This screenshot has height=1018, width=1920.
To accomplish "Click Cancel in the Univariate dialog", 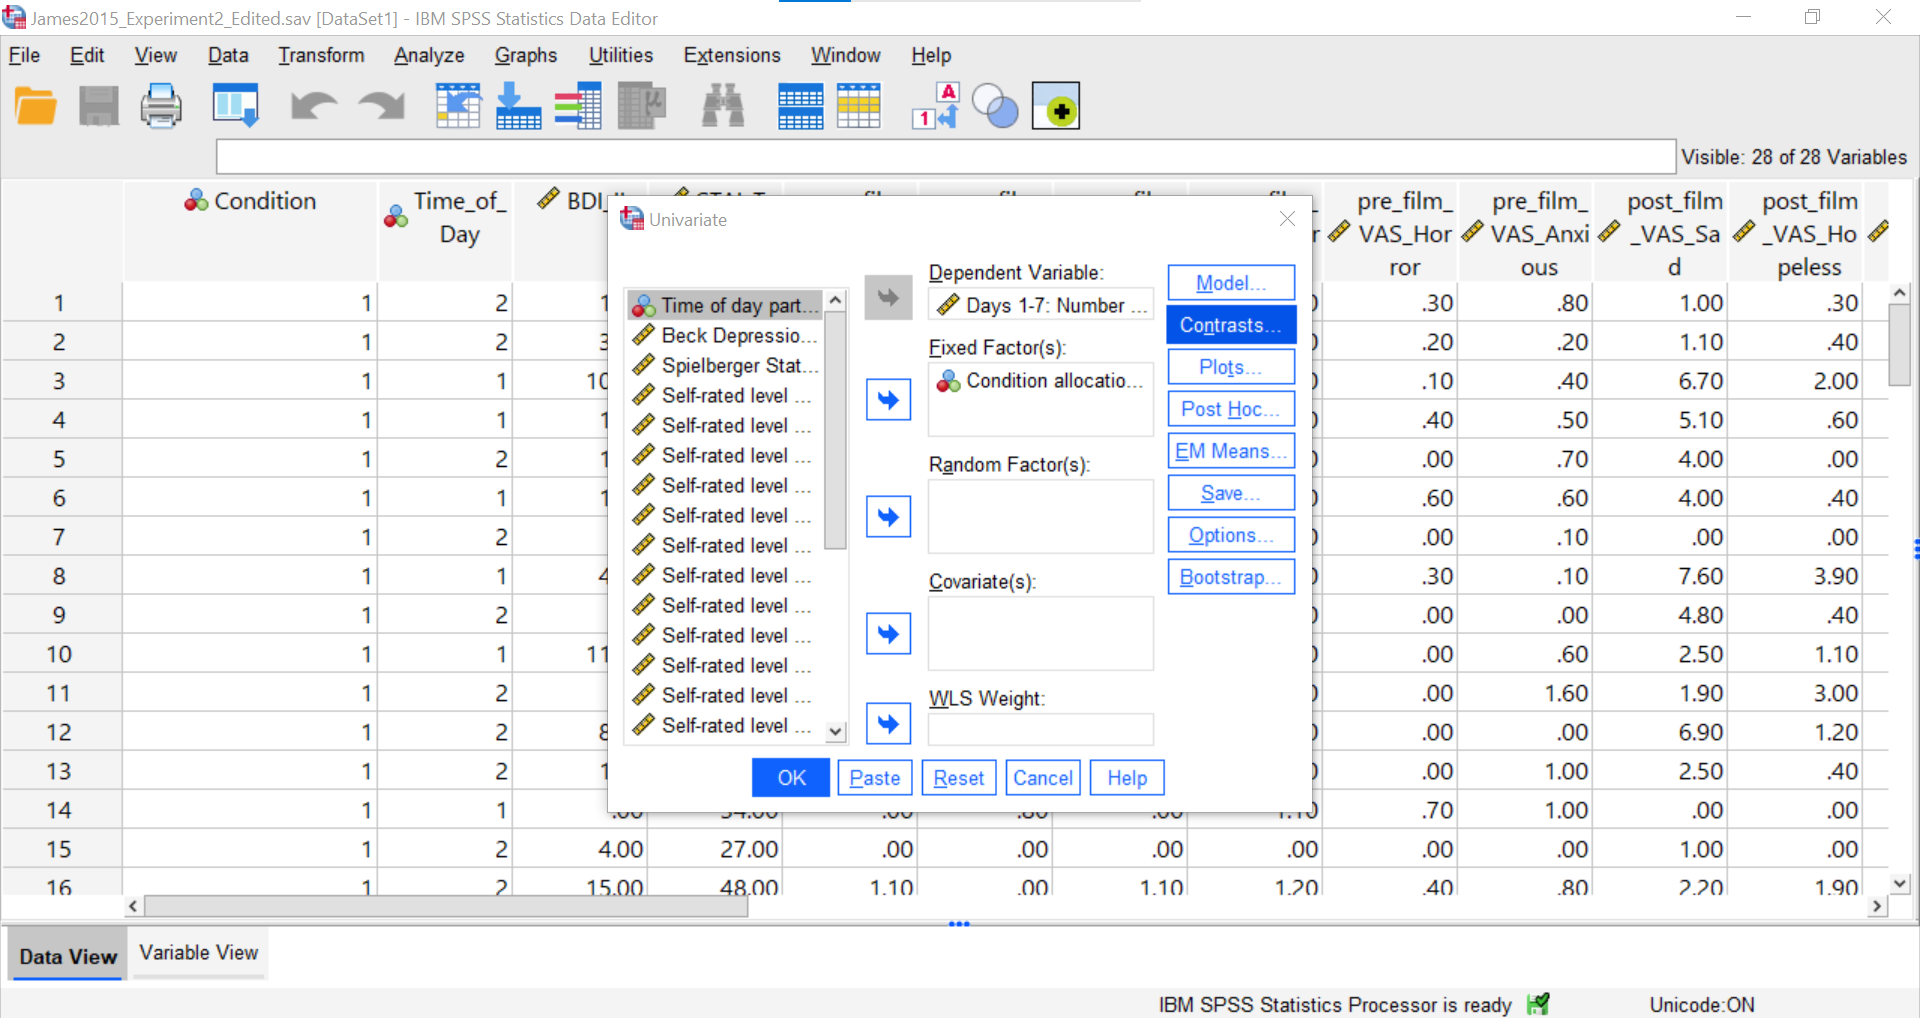I will click(1043, 778).
